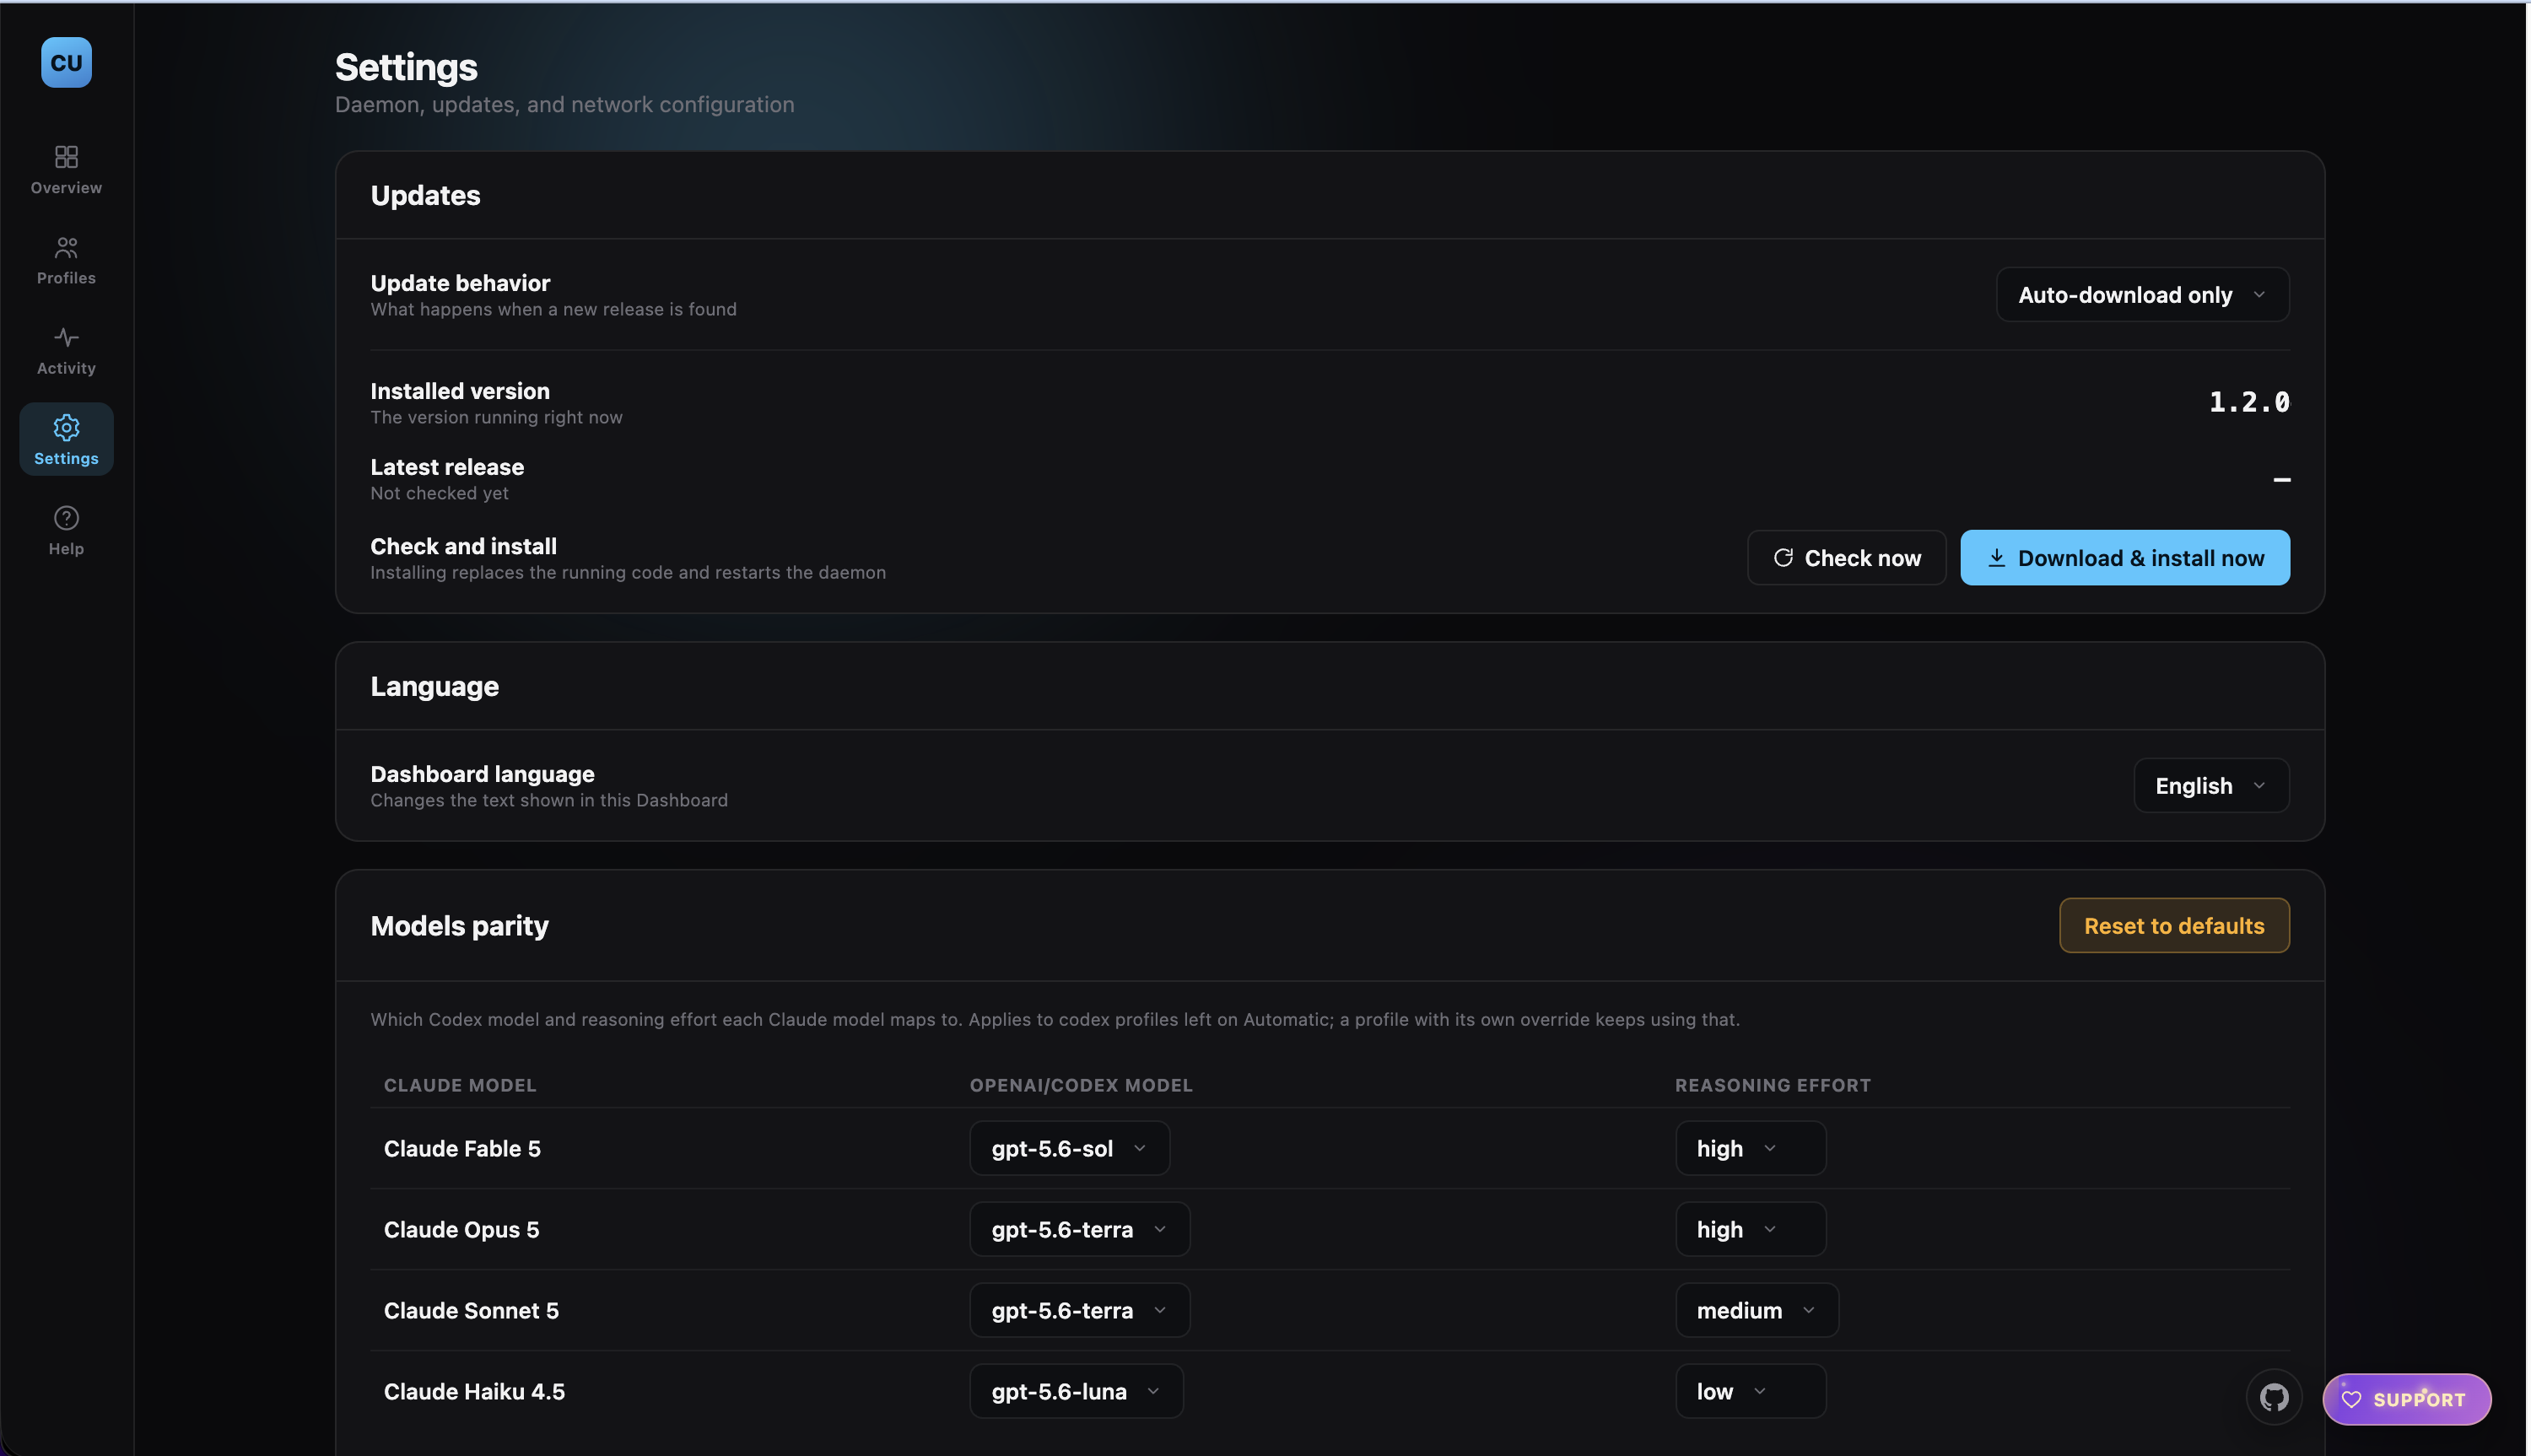Click the Latest release label

(447, 467)
